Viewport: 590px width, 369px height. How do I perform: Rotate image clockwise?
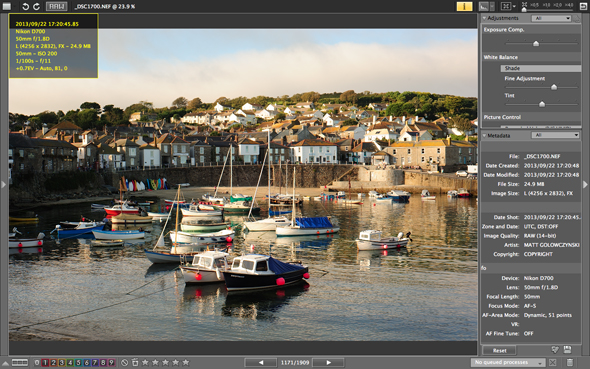coord(36,6)
